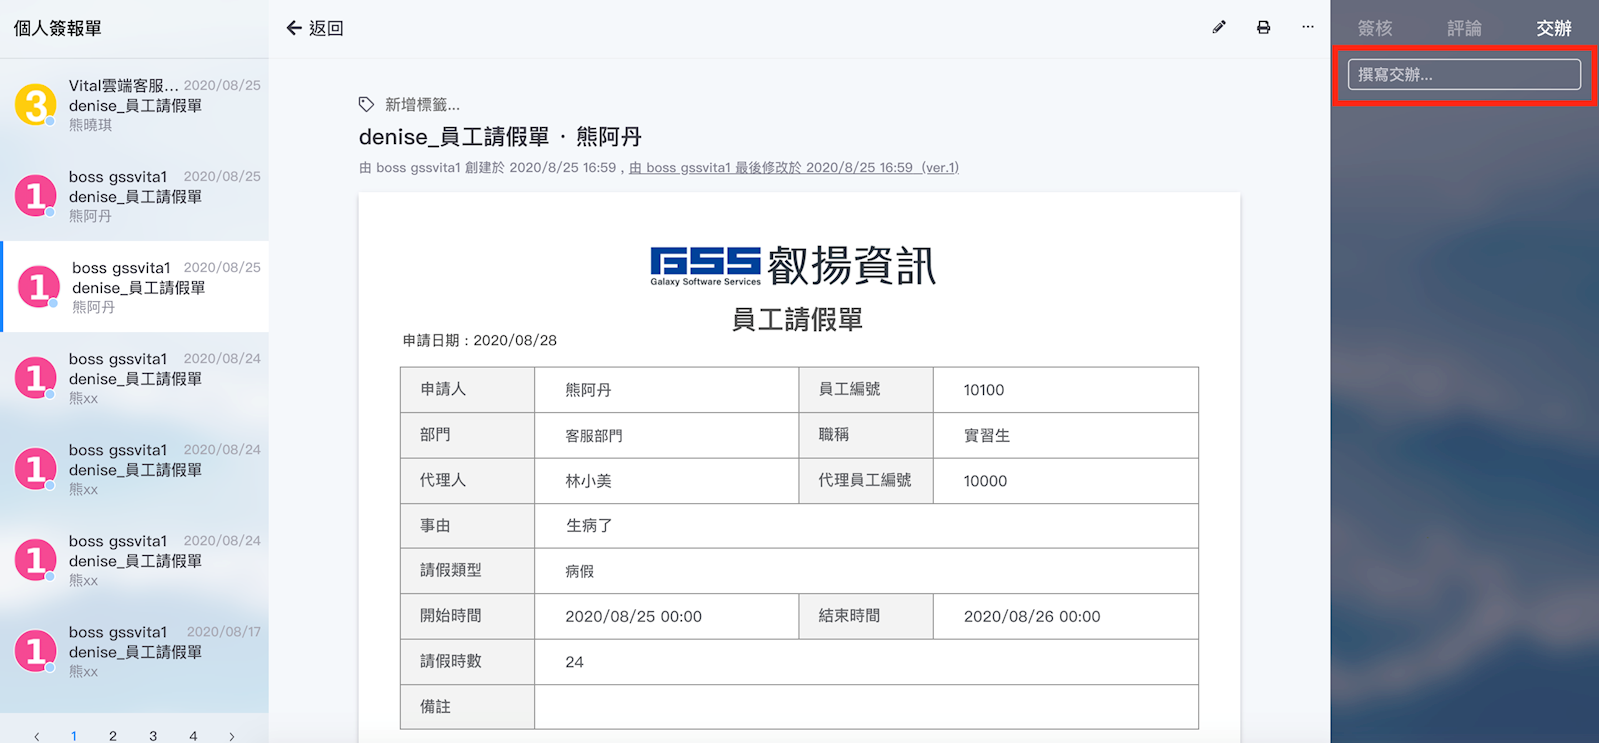This screenshot has width=1599, height=743.
Task: Add a new tag via 新增標籤
Action: [422, 105]
